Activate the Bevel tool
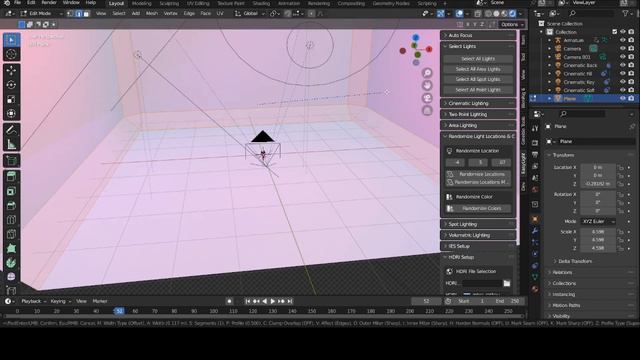640x360 pixels. pos(11,205)
